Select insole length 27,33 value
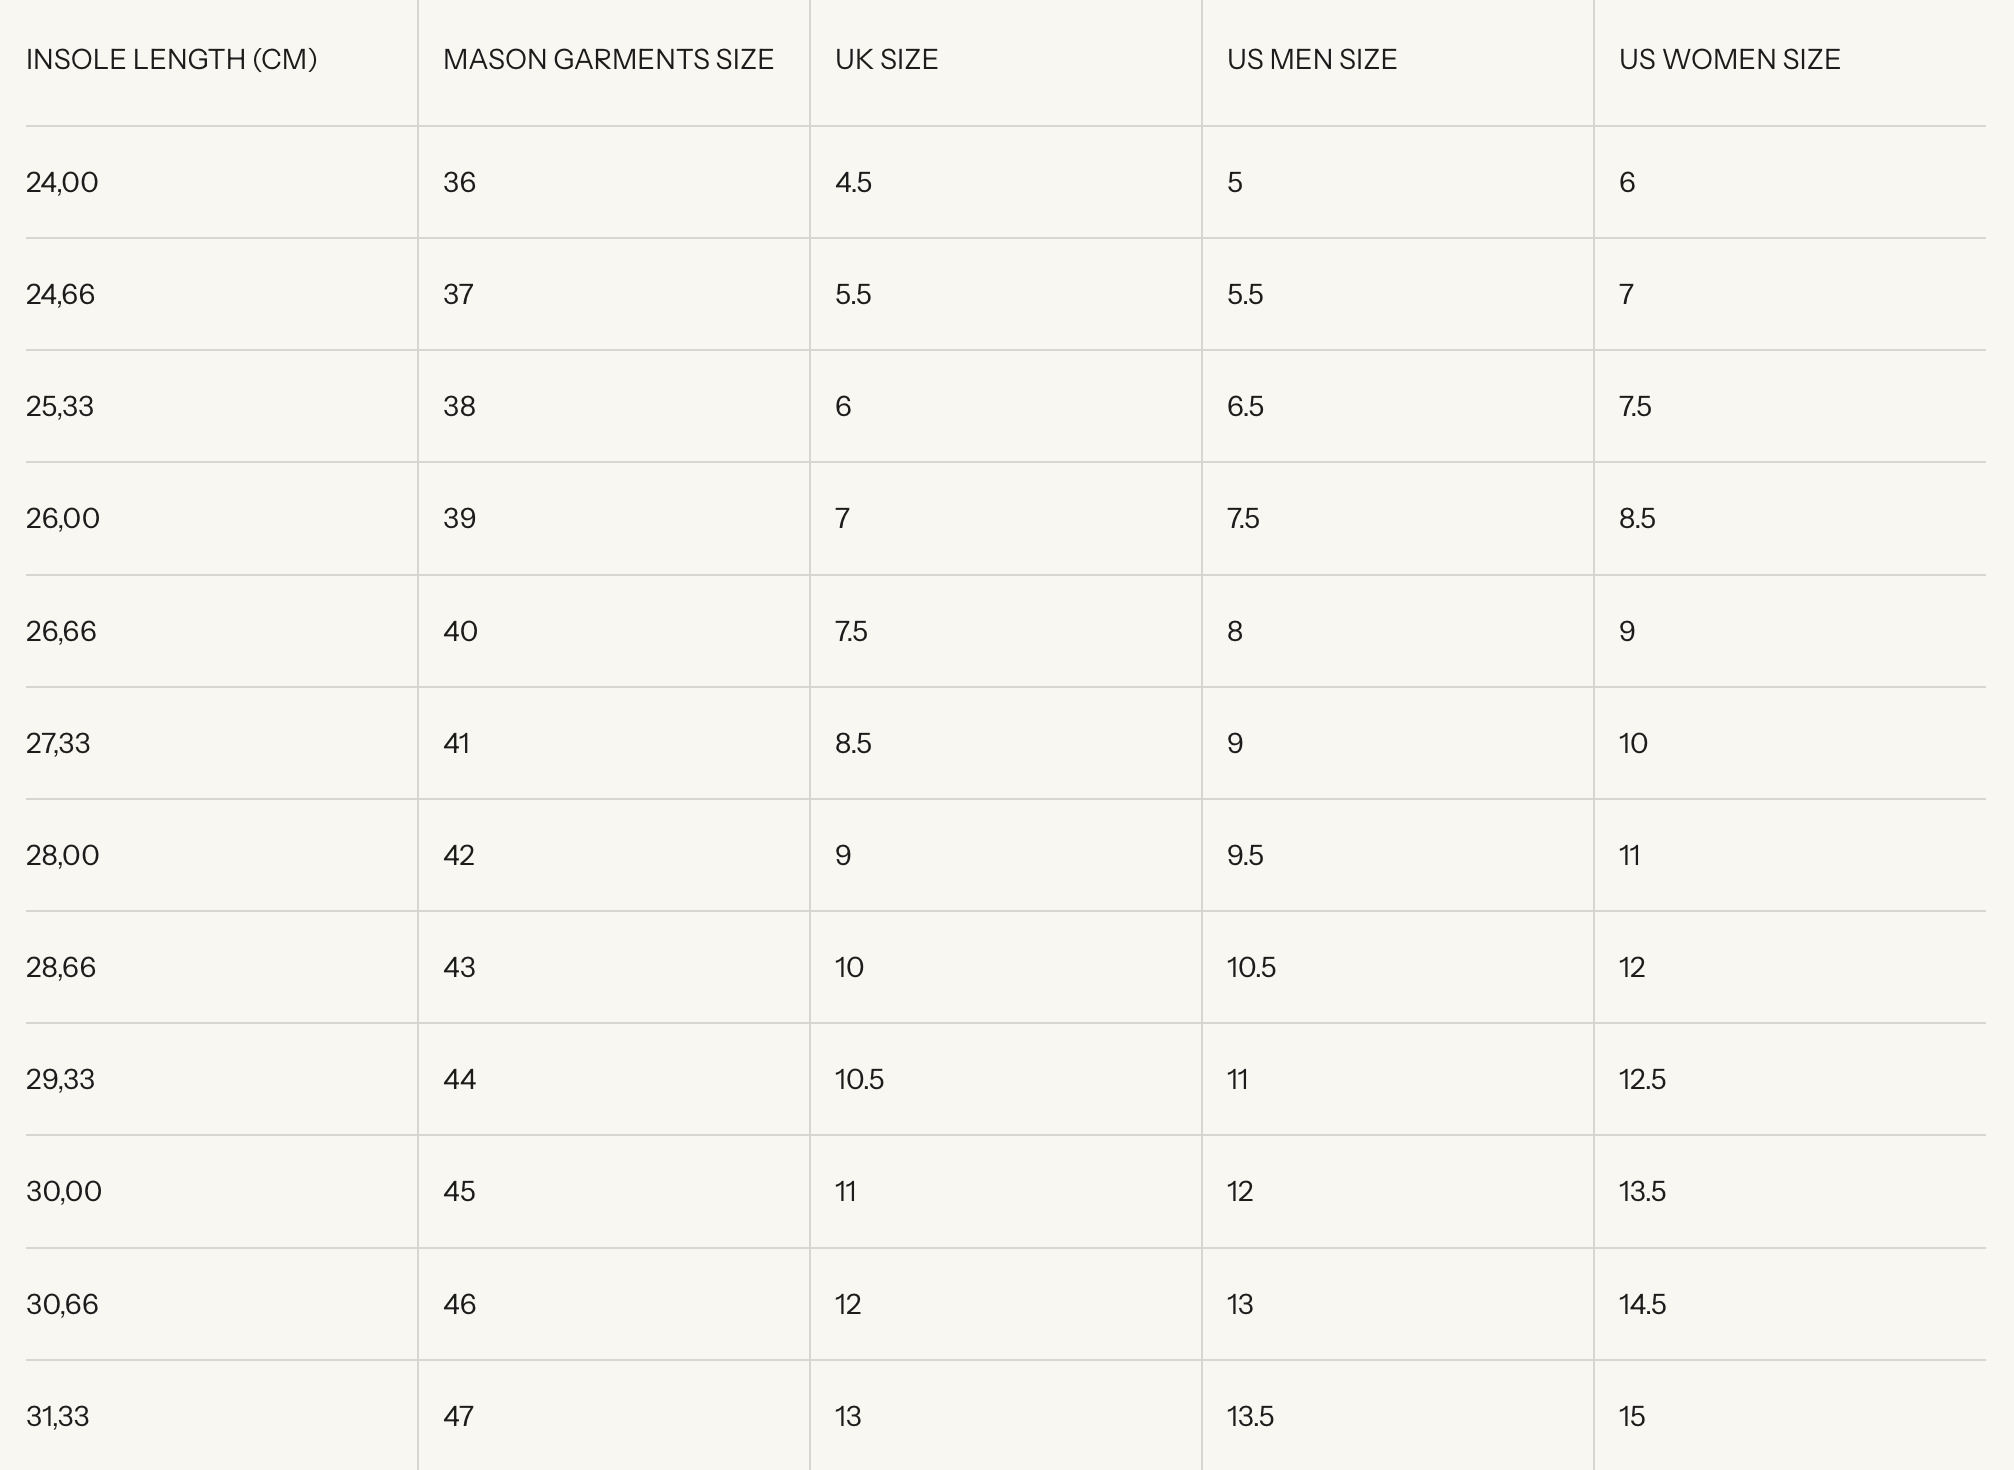Viewport: 2014px width, 1470px height. click(x=58, y=744)
